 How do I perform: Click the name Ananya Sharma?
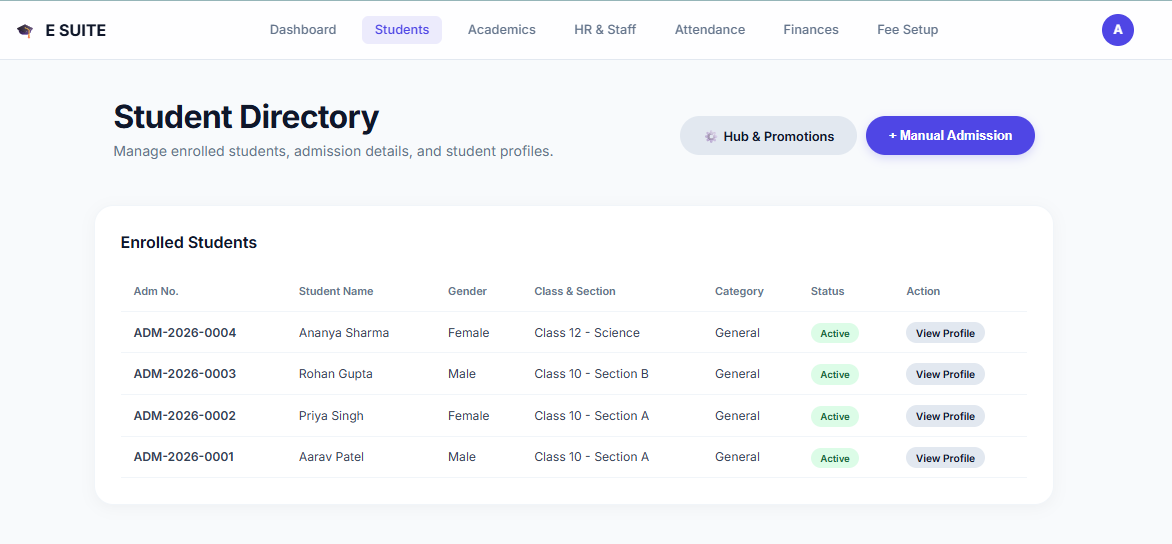(x=344, y=333)
